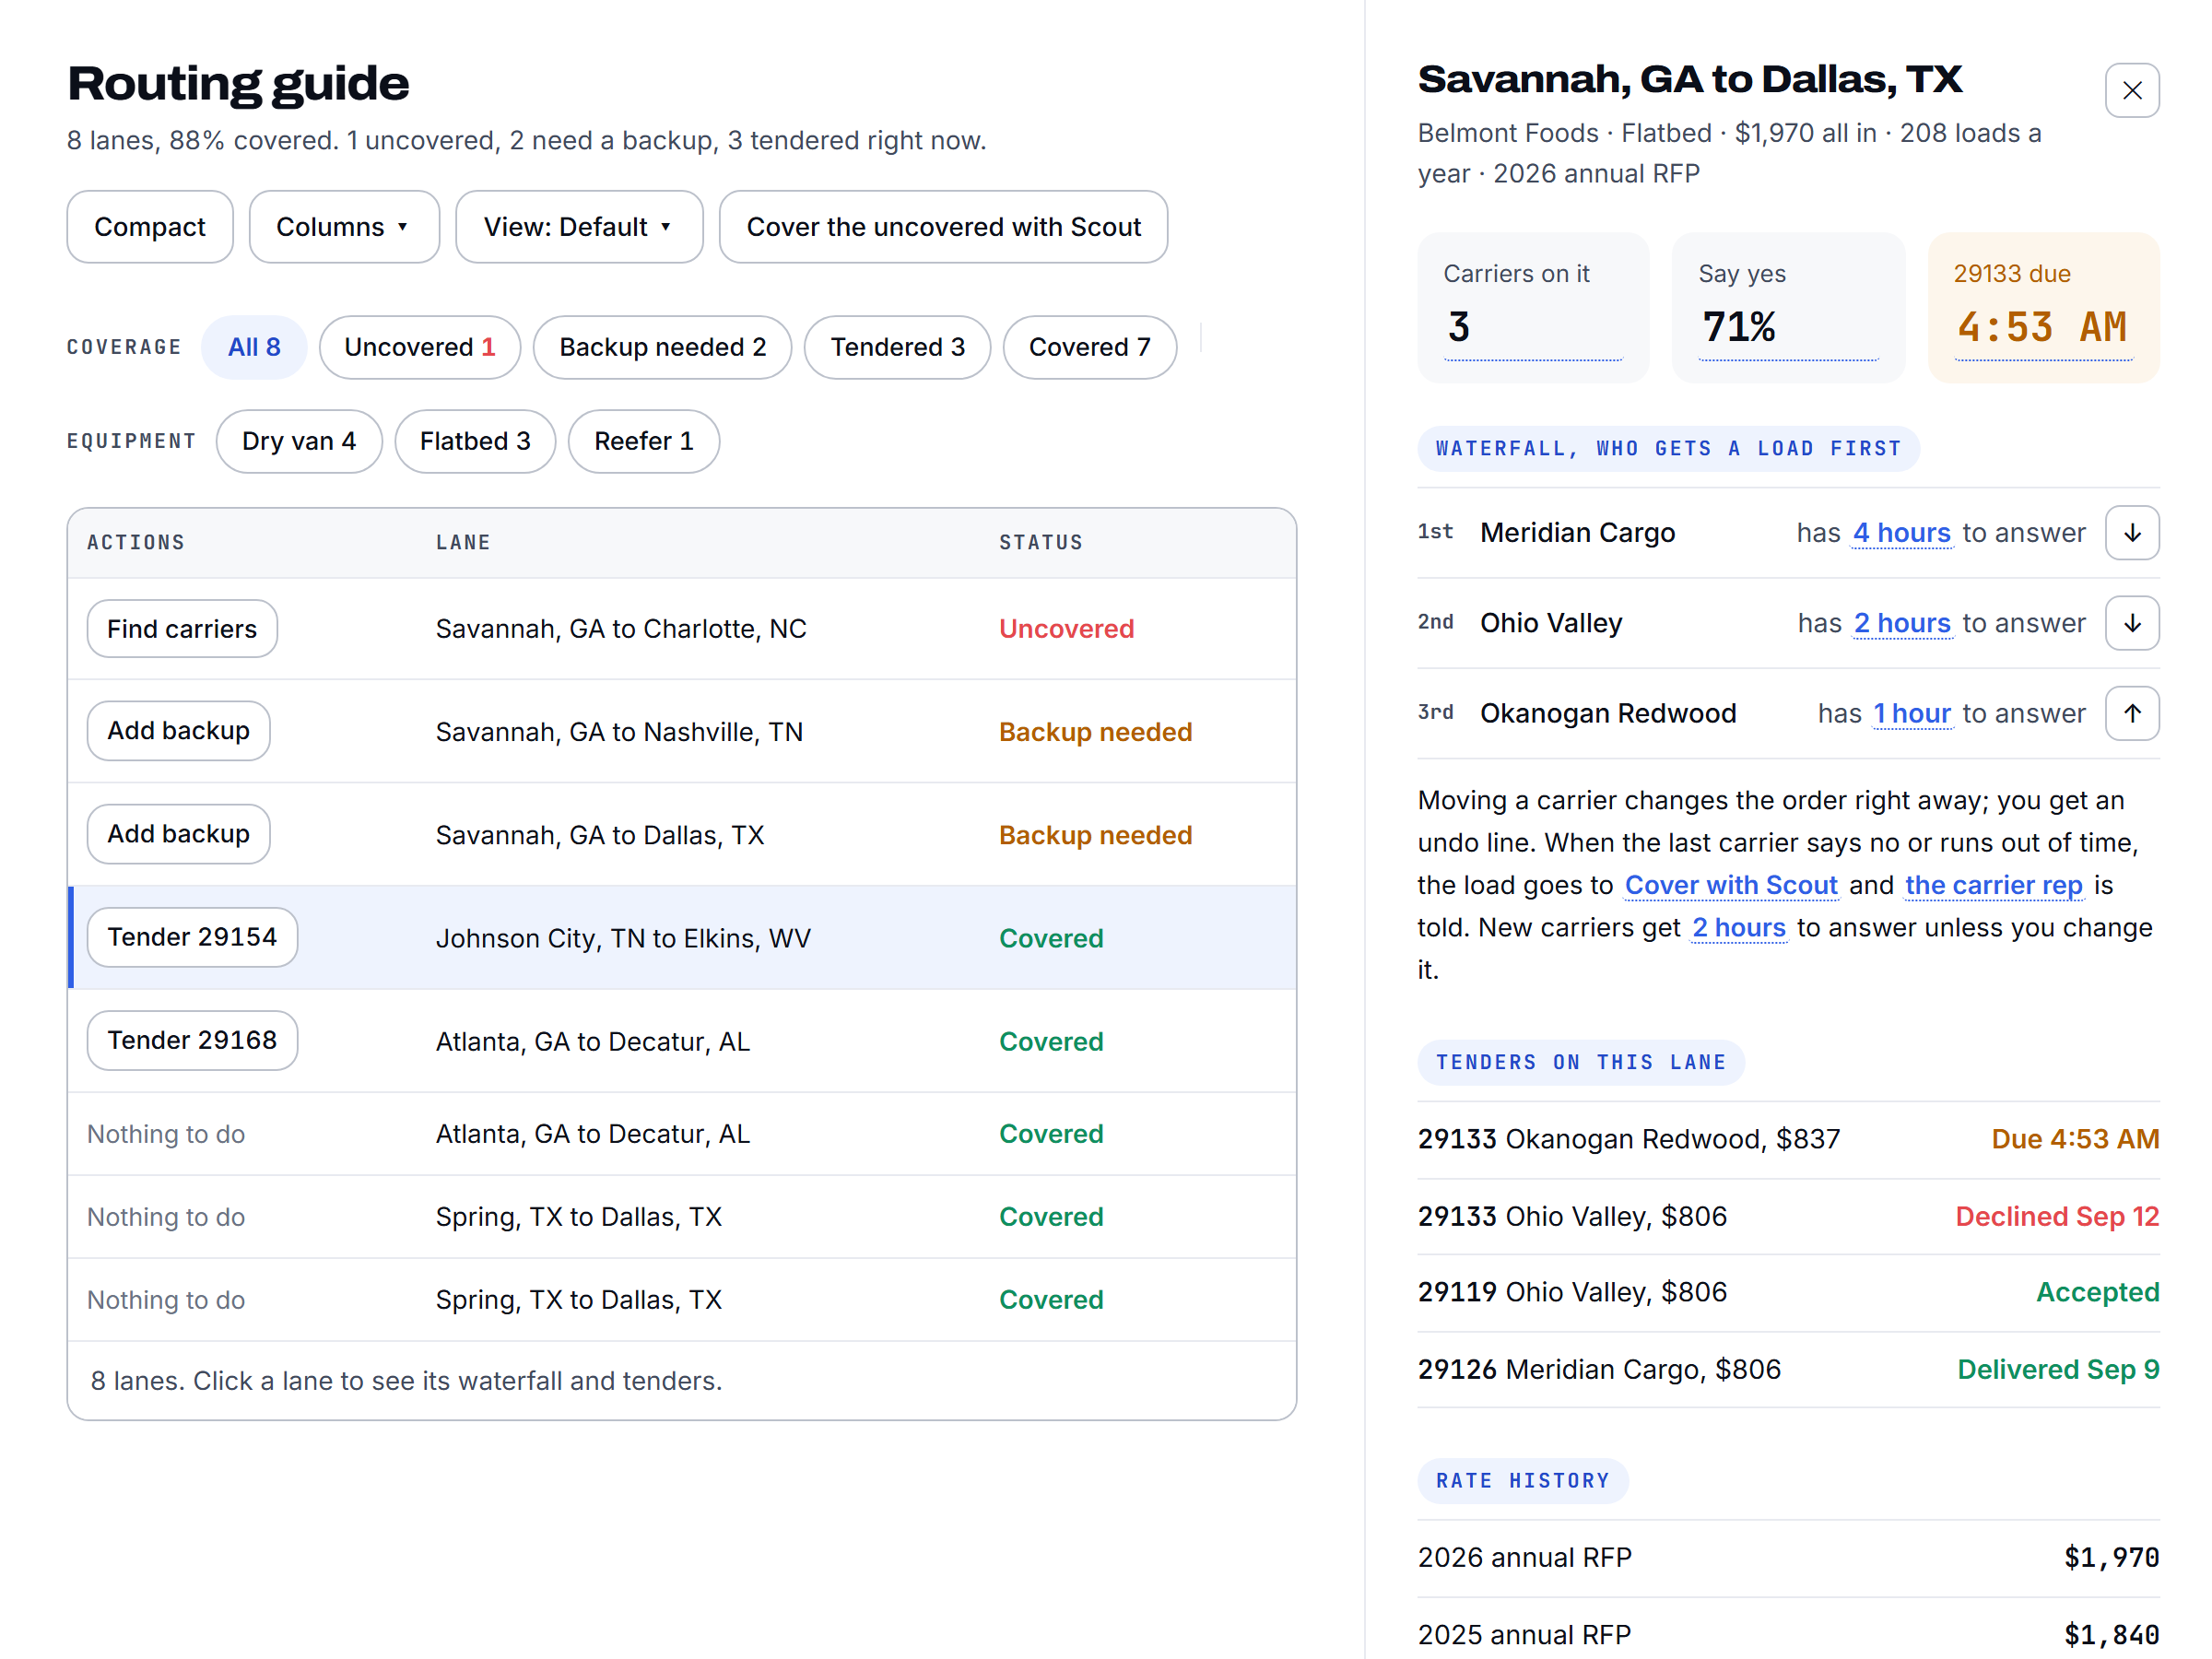The width and height of the screenshot is (2212, 1659).
Task: Move Okanogan Redwood up in waterfall
Action: (x=2131, y=713)
